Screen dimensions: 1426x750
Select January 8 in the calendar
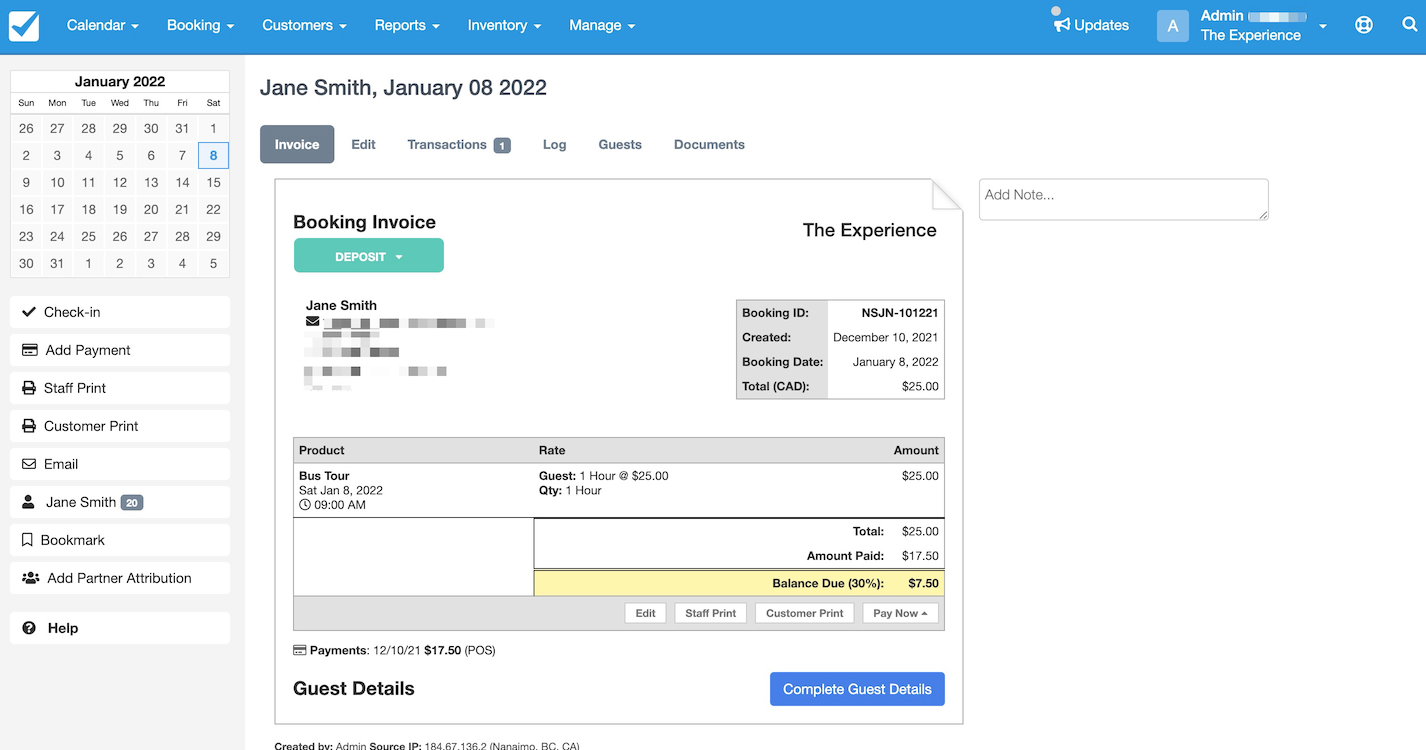[x=213, y=155]
